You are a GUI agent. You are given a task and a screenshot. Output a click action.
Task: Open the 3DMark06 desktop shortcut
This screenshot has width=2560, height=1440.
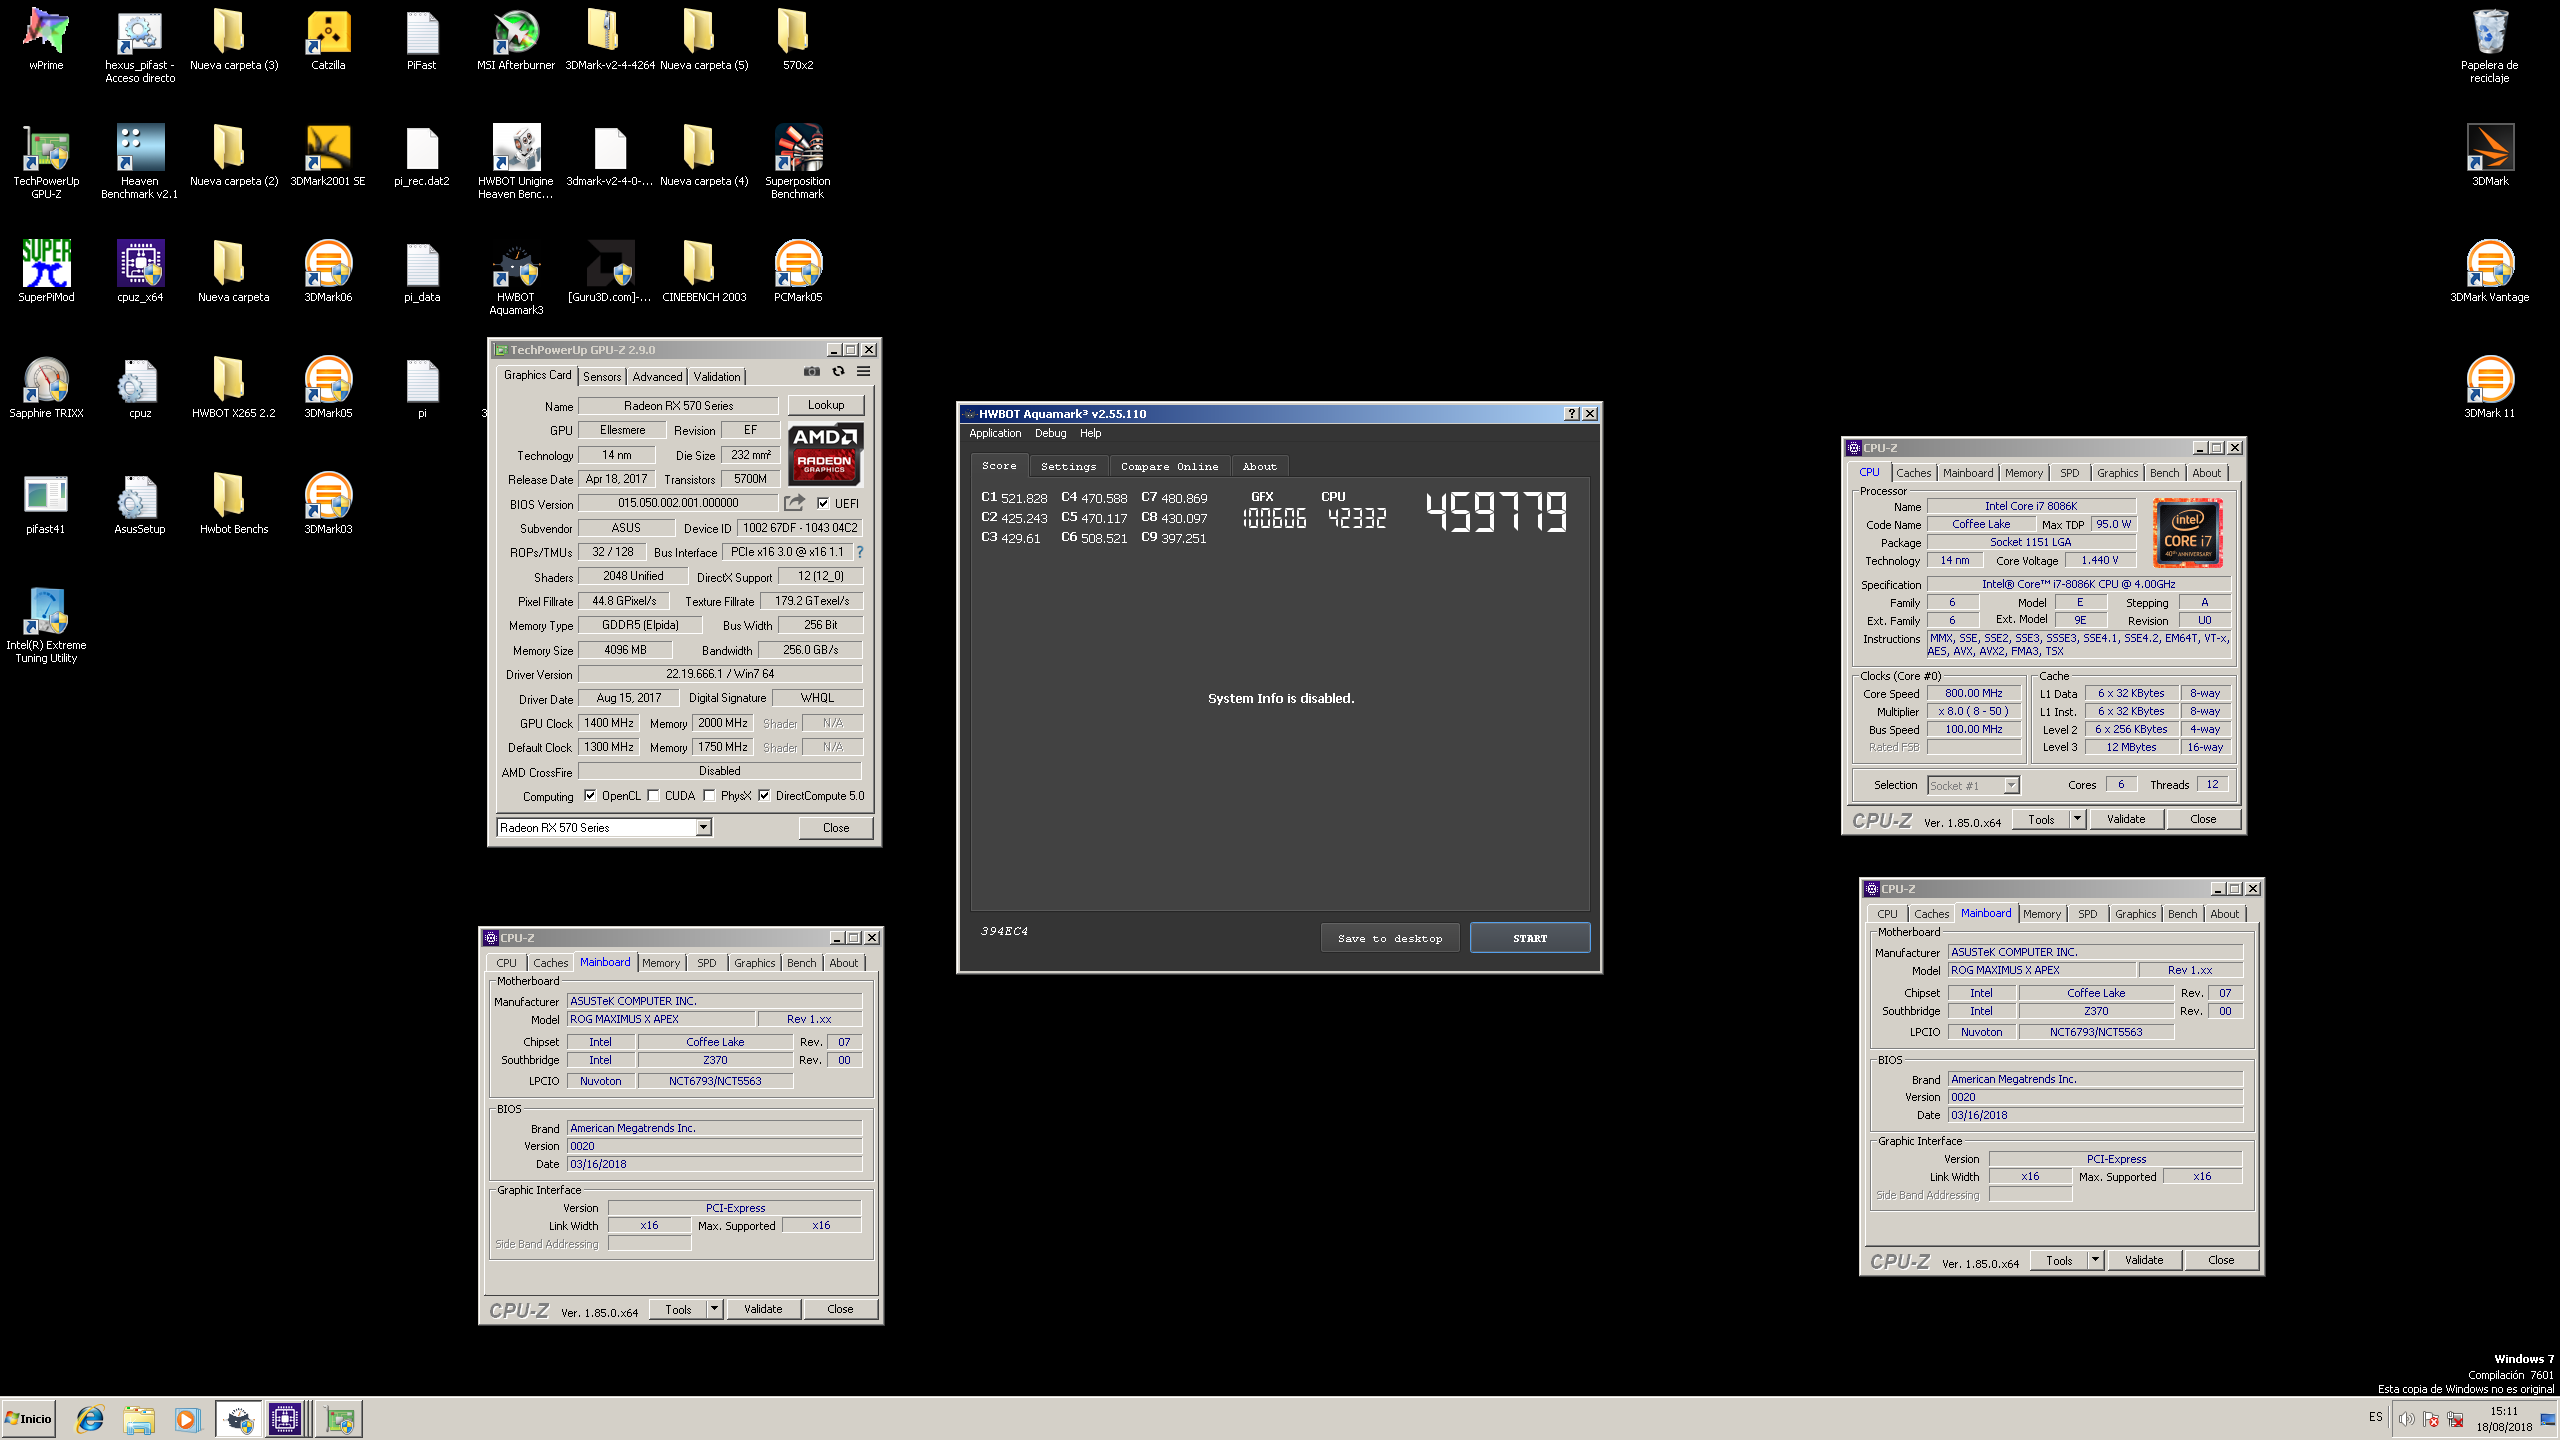click(x=328, y=271)
